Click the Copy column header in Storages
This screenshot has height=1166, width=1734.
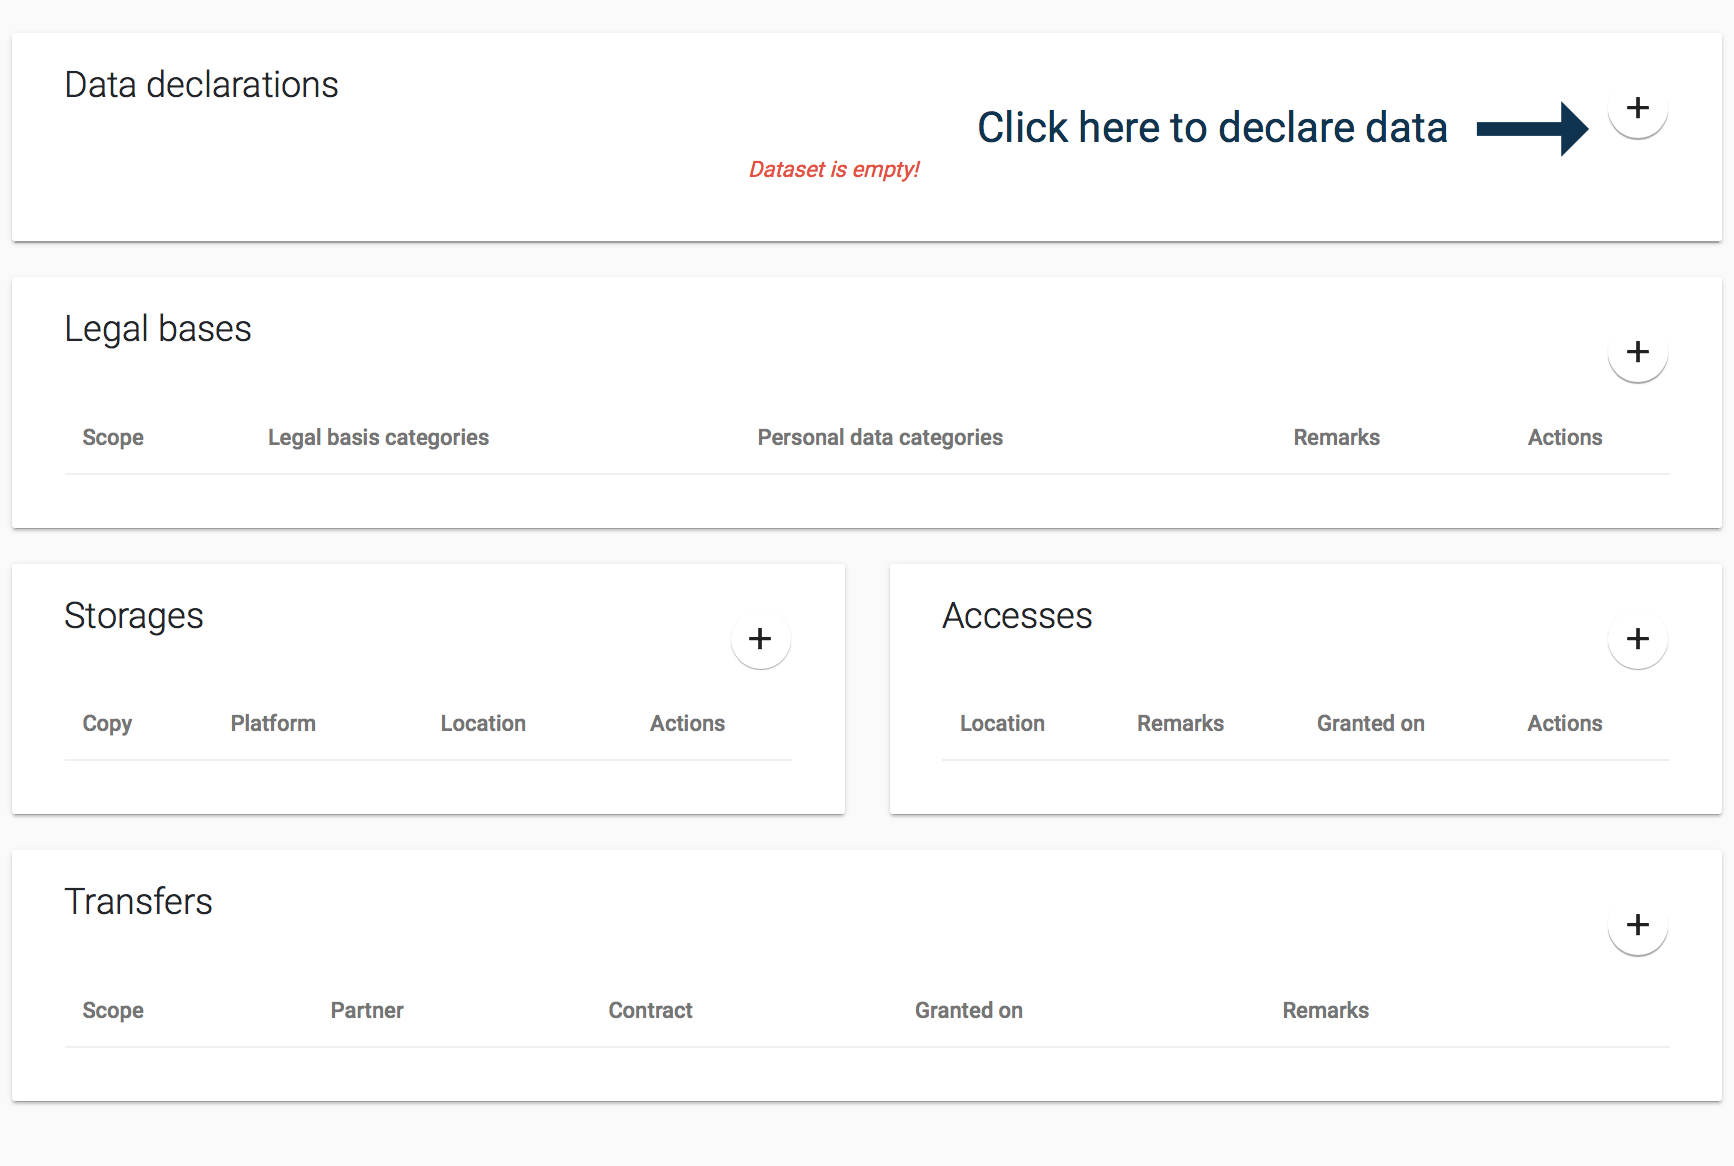pyautogui.click(x=107, y=724)
